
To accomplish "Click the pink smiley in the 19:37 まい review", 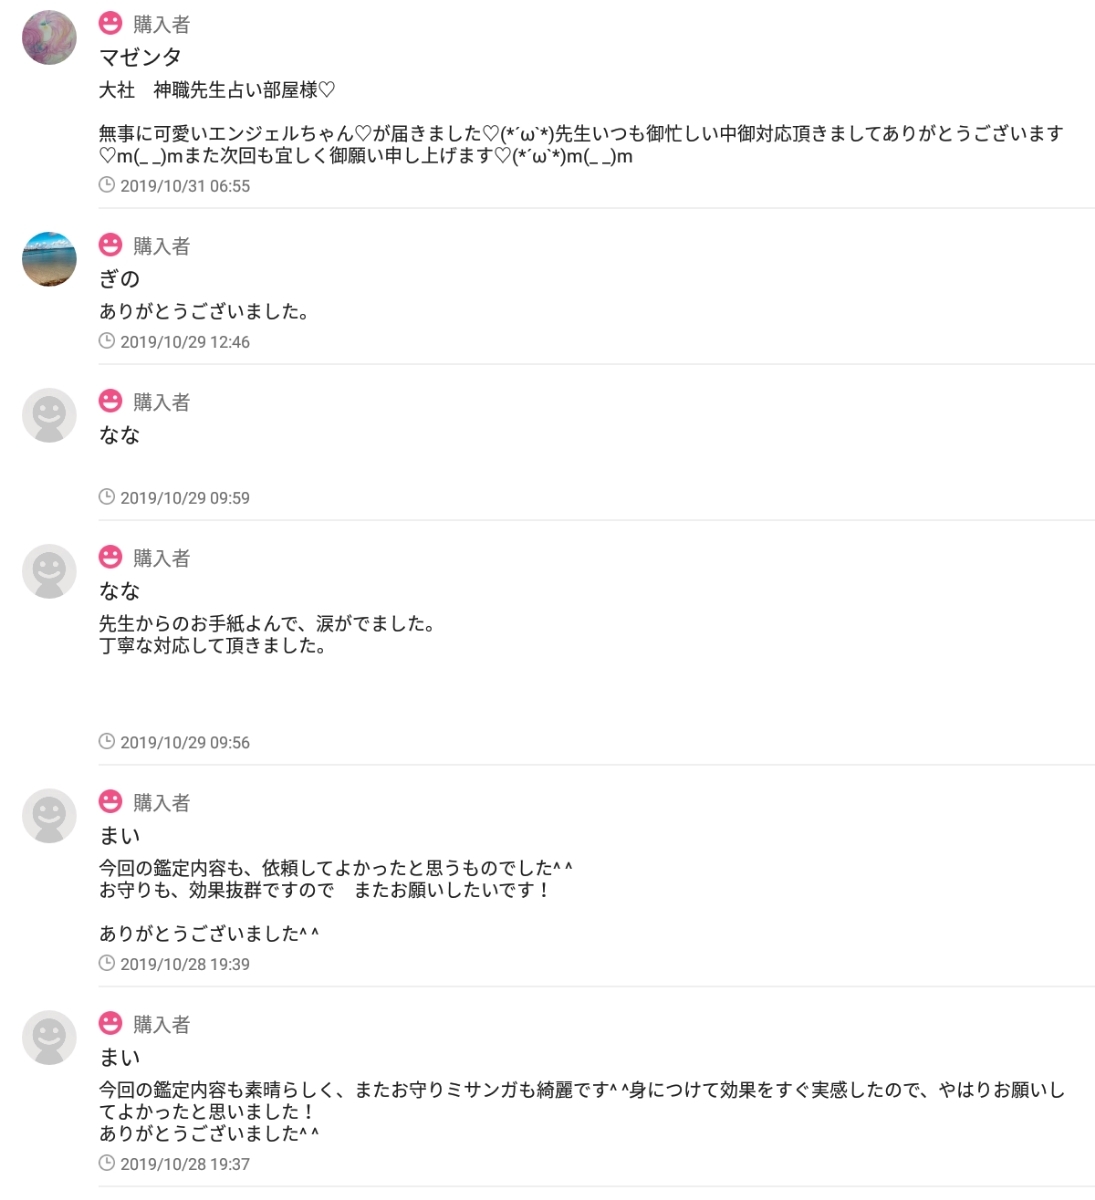I will (x=110, y=1023).
